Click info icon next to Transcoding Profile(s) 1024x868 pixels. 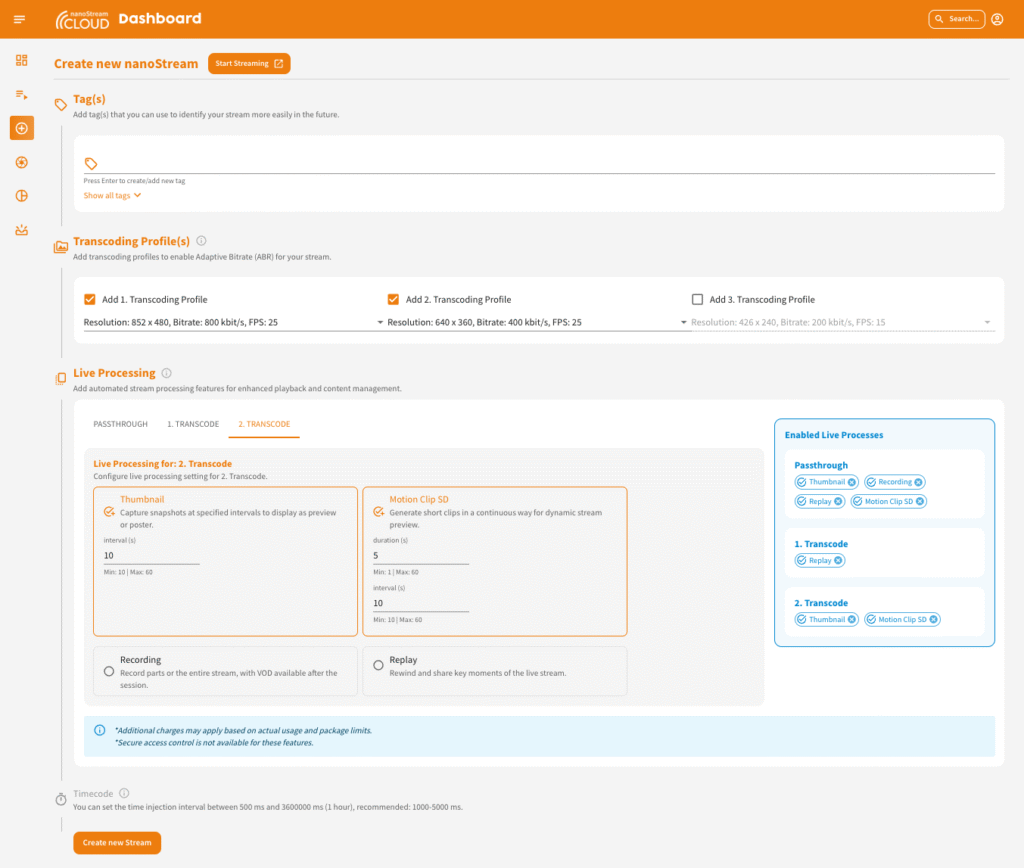[x=201, y=241]
